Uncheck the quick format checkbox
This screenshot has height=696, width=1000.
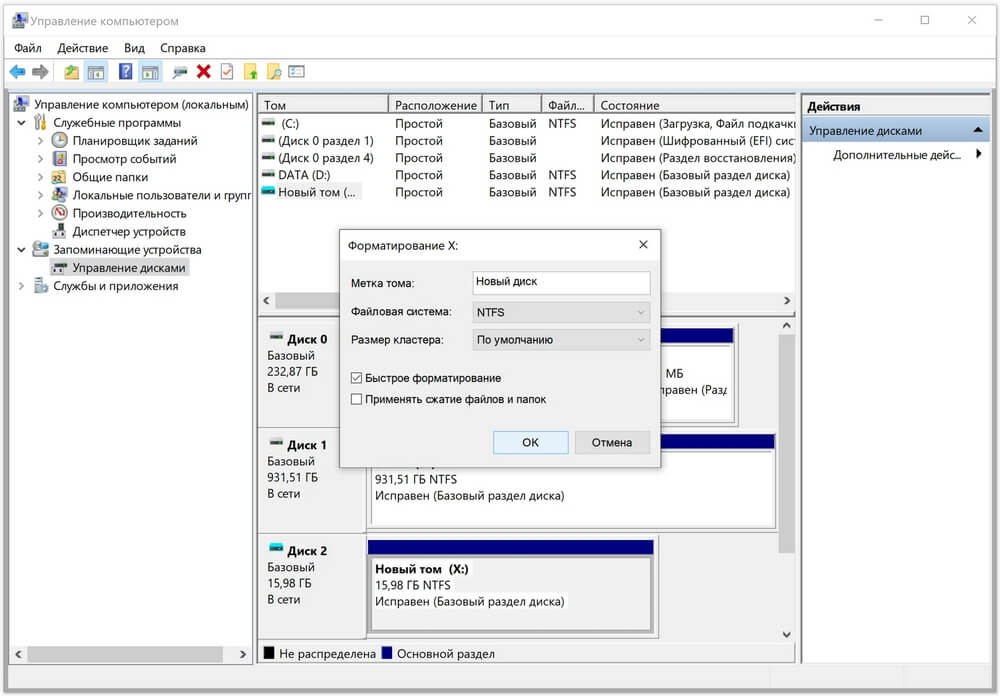(357, 378)
